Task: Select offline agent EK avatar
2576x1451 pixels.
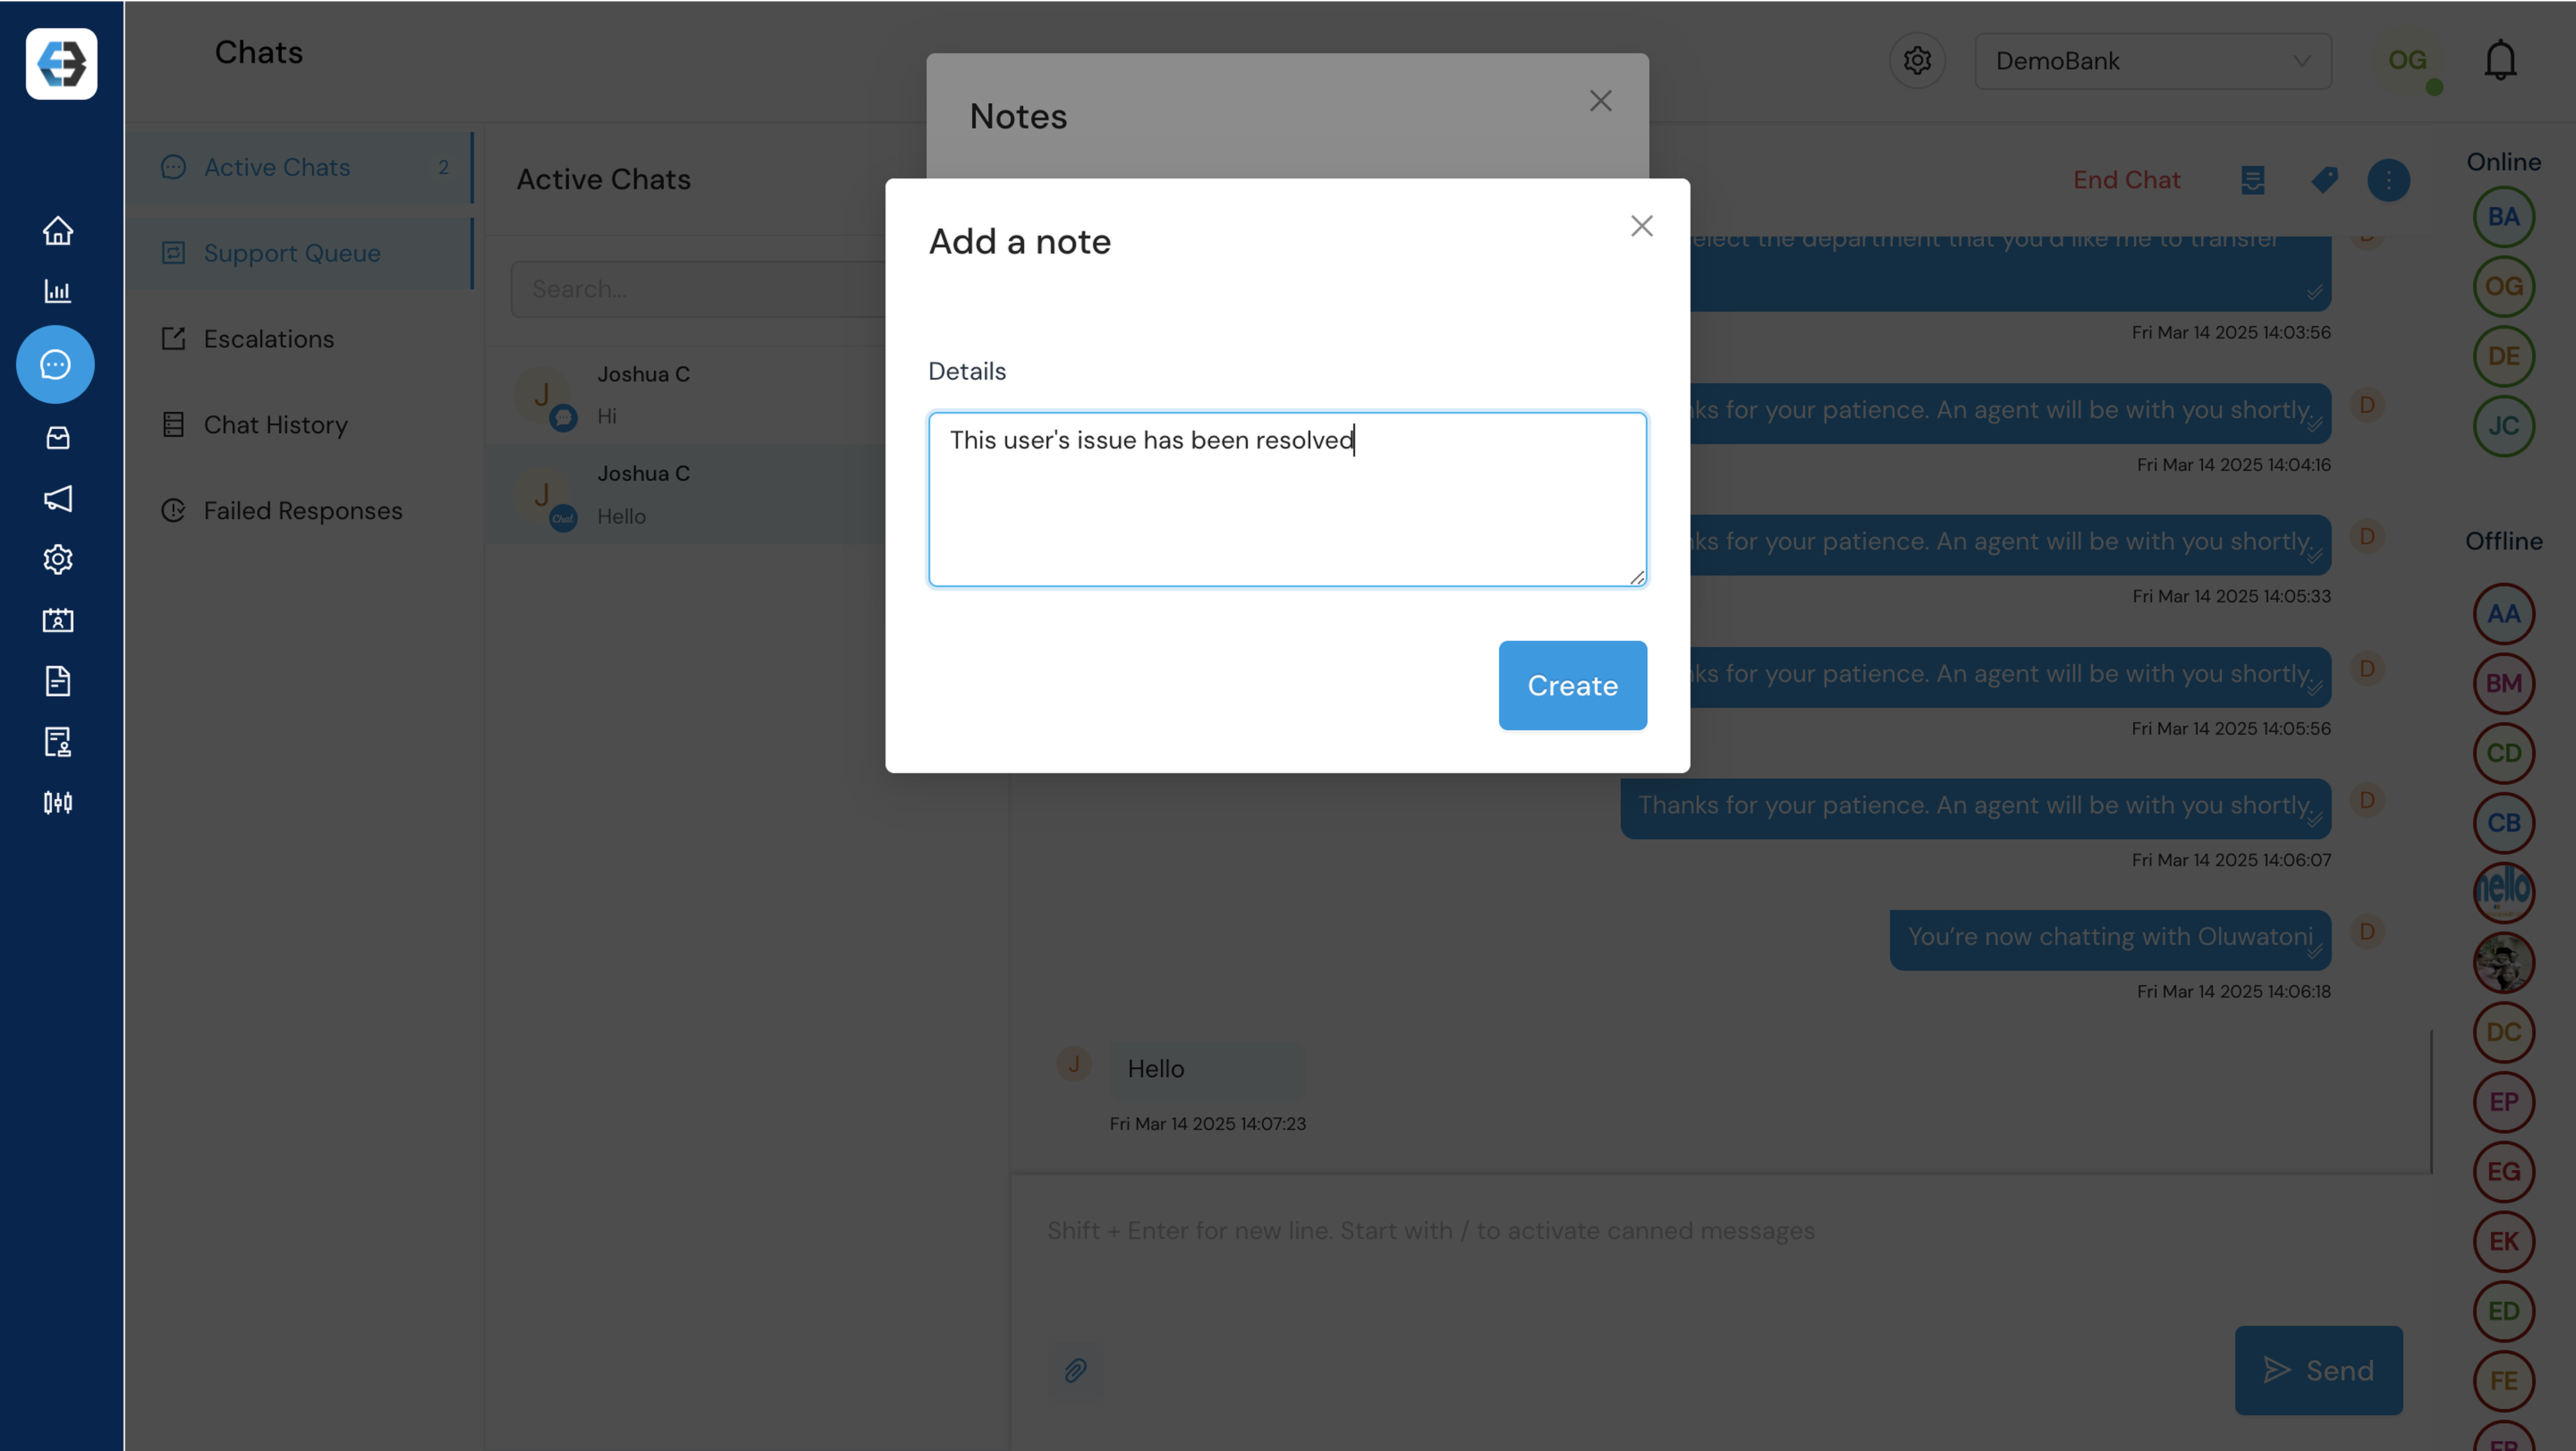Action: click(2503, 1242)
